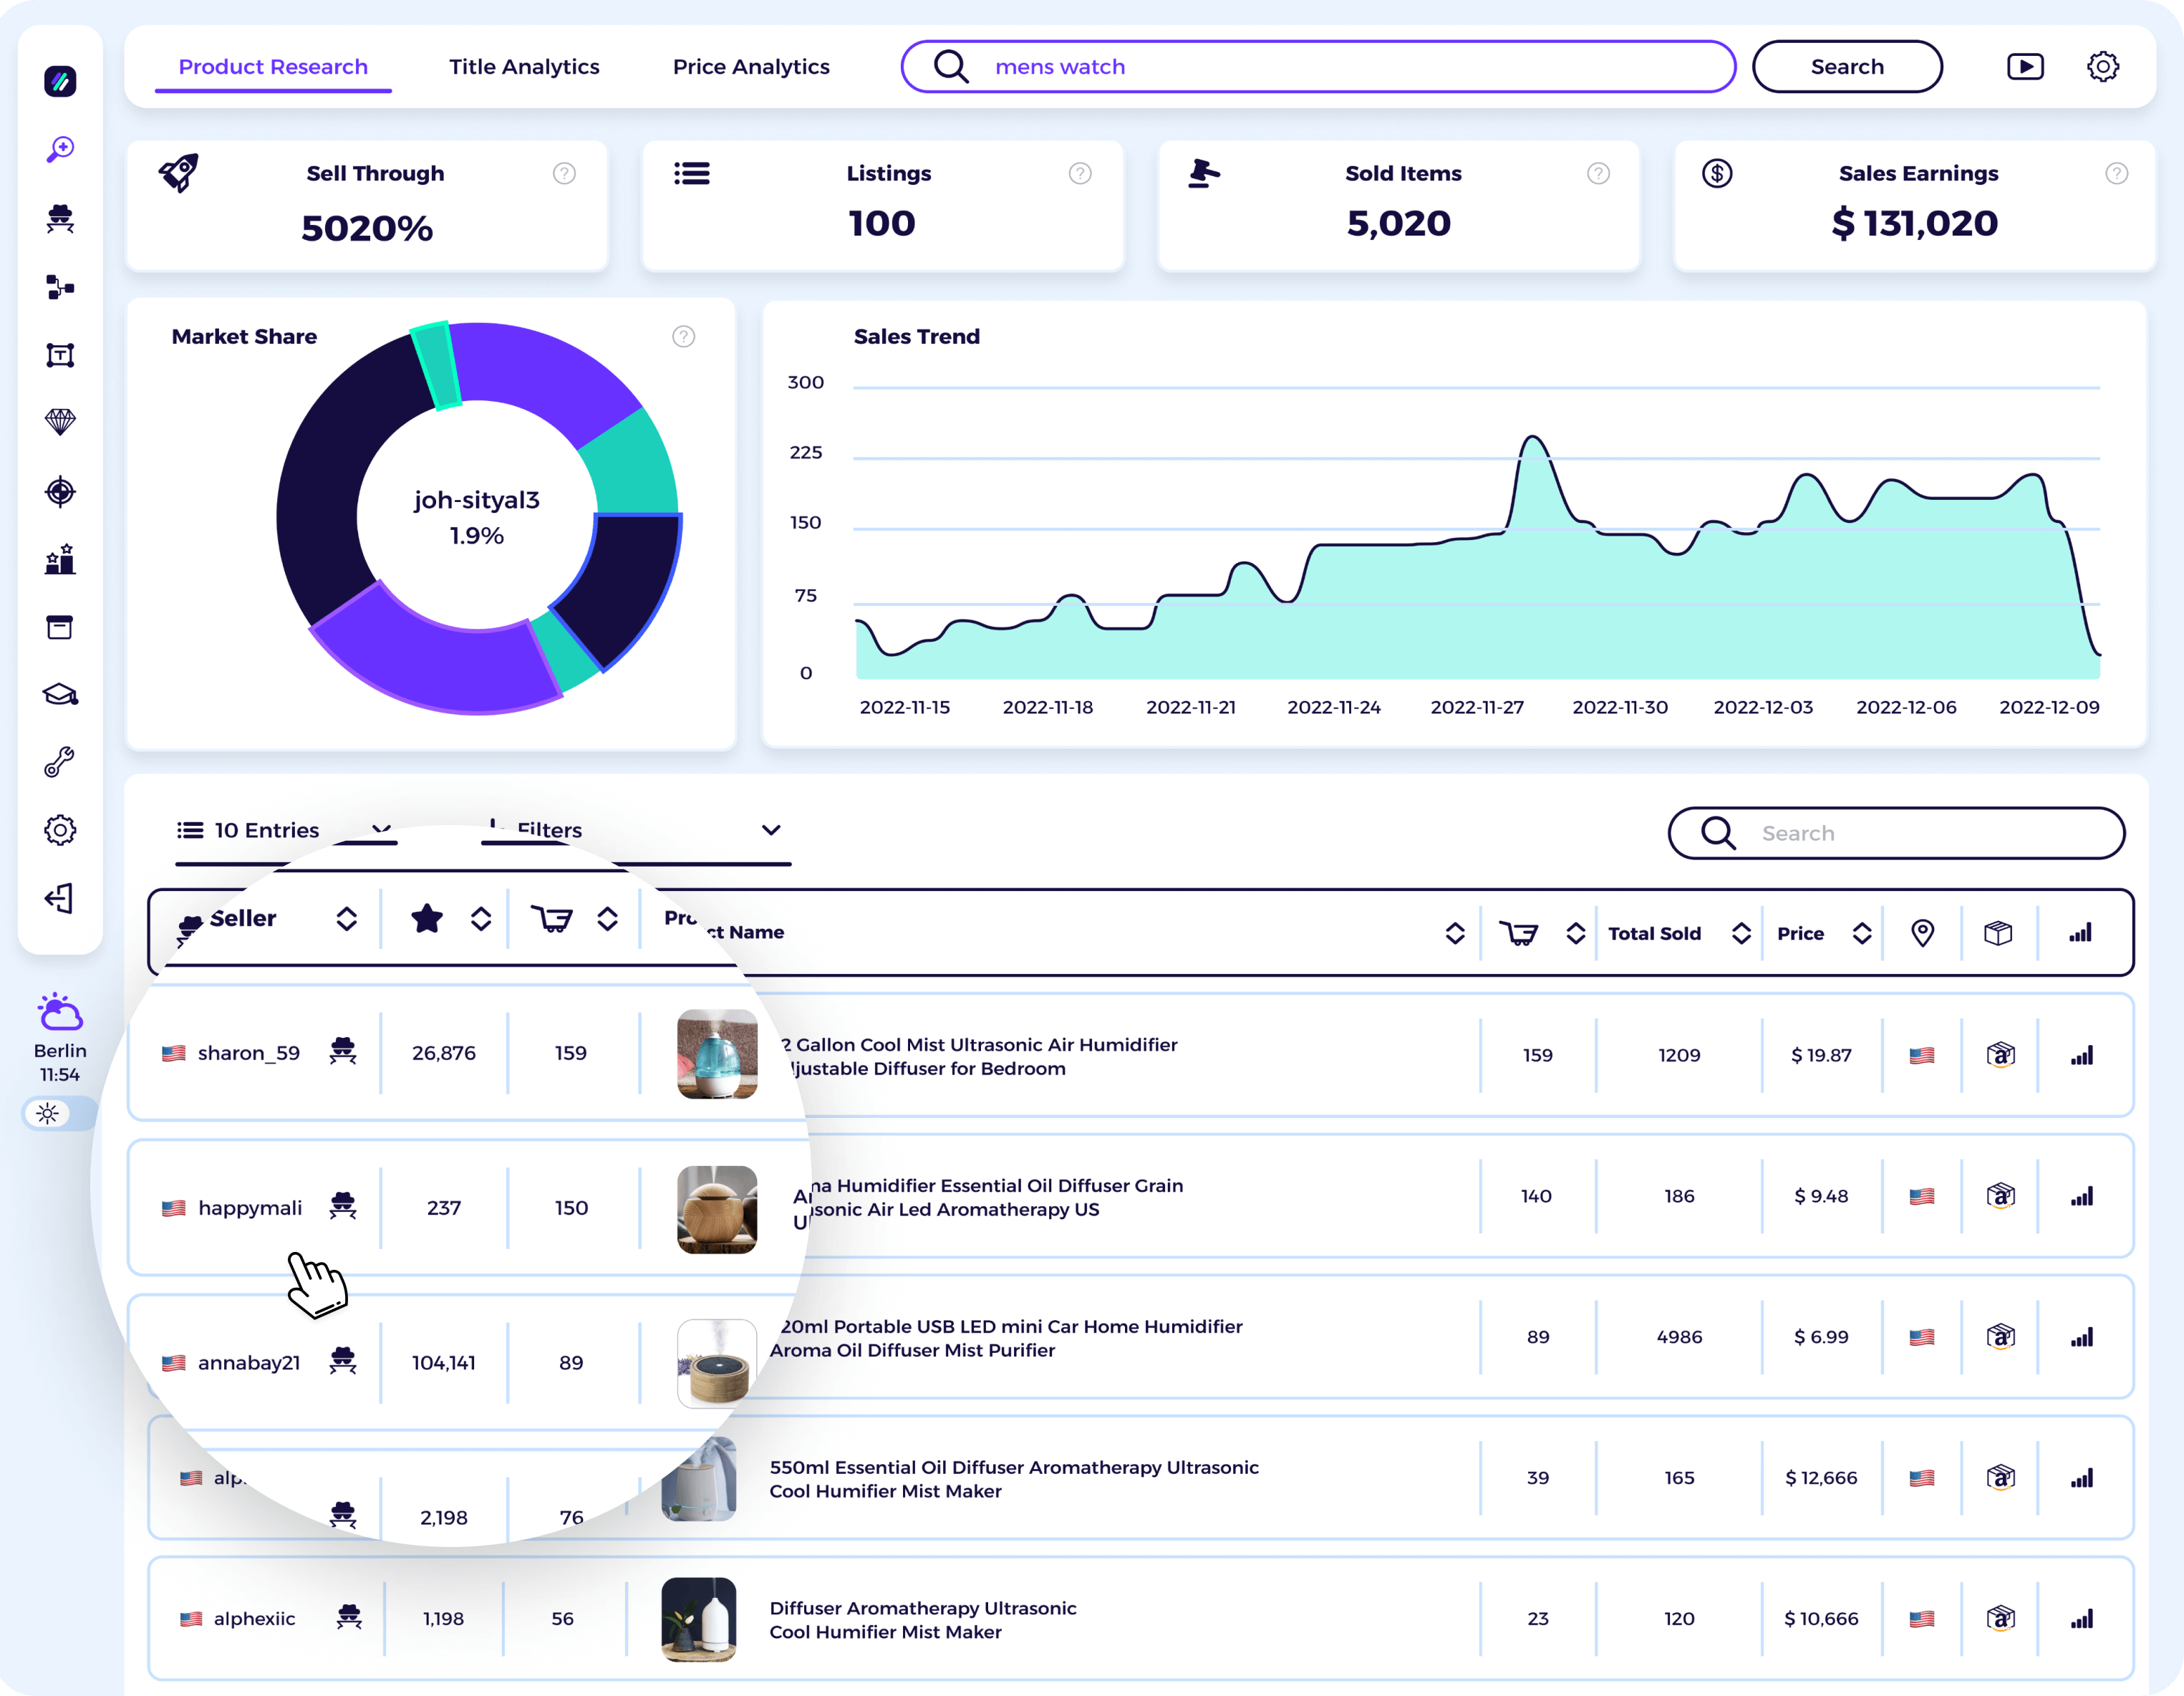Open the blue humidifier product thumbnail

click(x=717, y=1054)
